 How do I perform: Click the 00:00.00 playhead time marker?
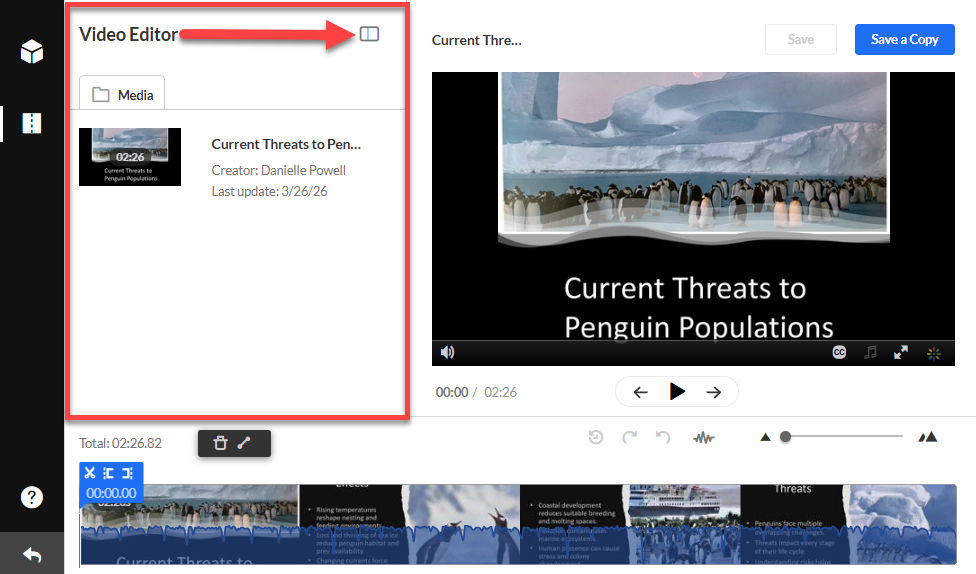coord(111,493)
